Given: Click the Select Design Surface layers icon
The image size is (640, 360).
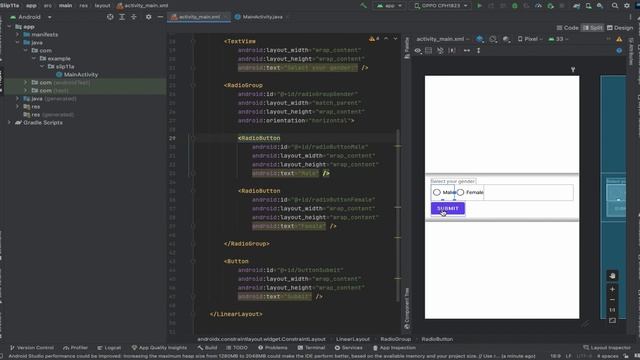Looking at the screenshot, I should pyautogui.click(x=480, y=39).
